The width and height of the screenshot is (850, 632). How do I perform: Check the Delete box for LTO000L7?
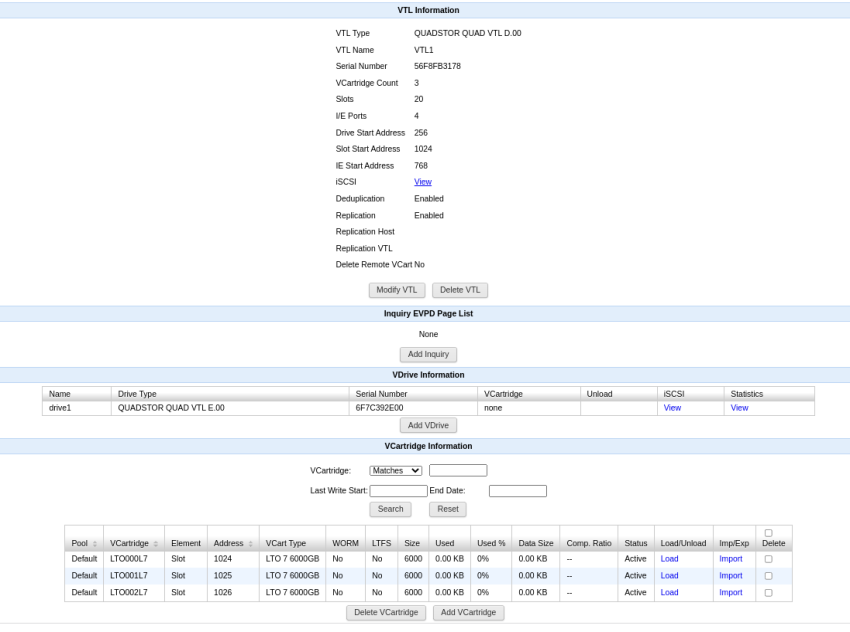pos(768,559)
